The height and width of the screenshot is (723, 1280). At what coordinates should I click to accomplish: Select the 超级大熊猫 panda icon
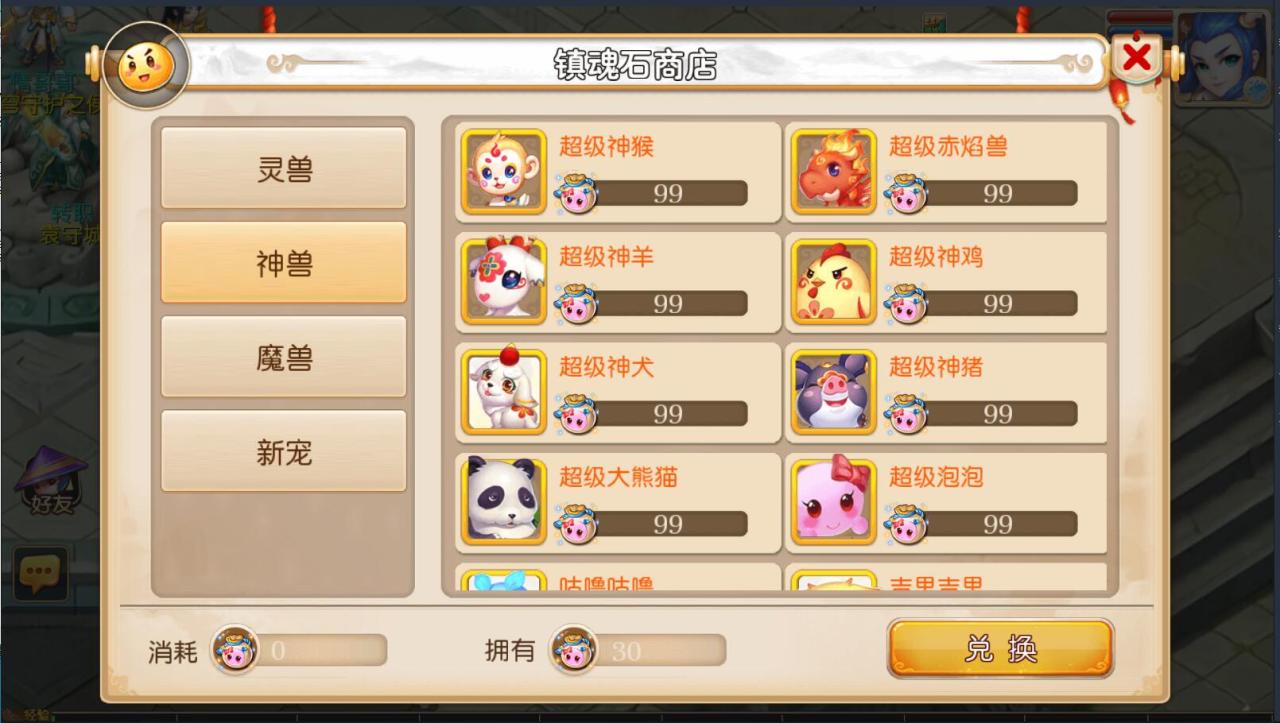[504, 502]
